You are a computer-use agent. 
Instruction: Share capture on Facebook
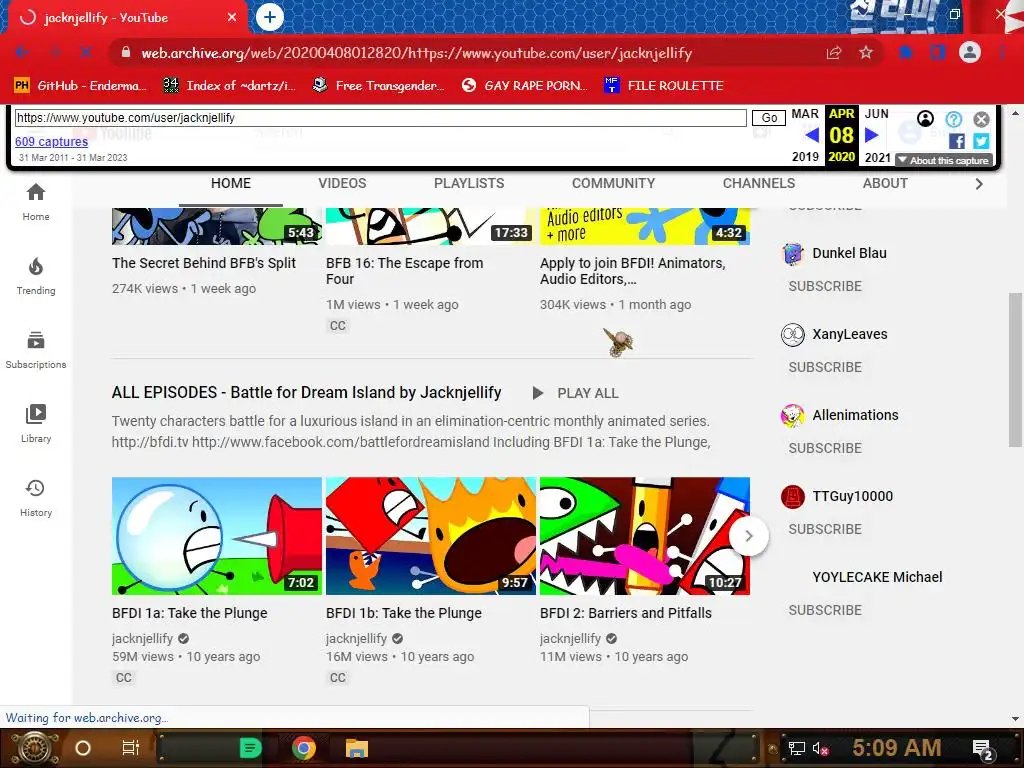coord(957,141)
